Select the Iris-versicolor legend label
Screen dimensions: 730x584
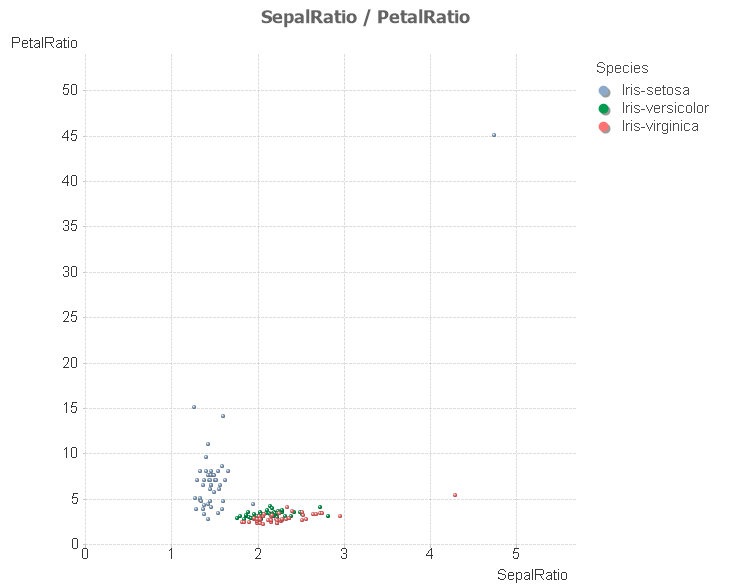click(x=665, y=108)
